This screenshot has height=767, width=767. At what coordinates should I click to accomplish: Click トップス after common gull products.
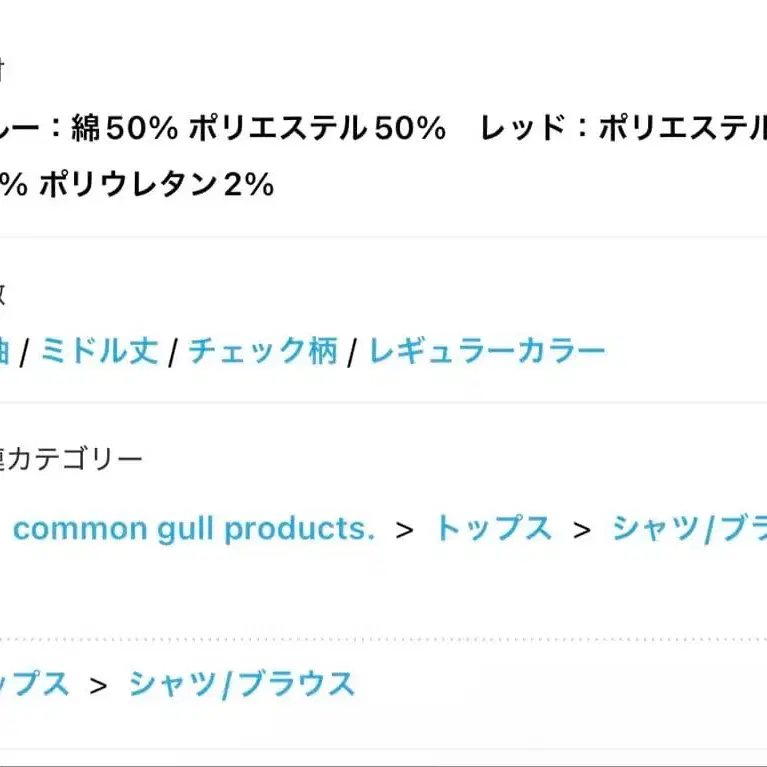[494, 528]
